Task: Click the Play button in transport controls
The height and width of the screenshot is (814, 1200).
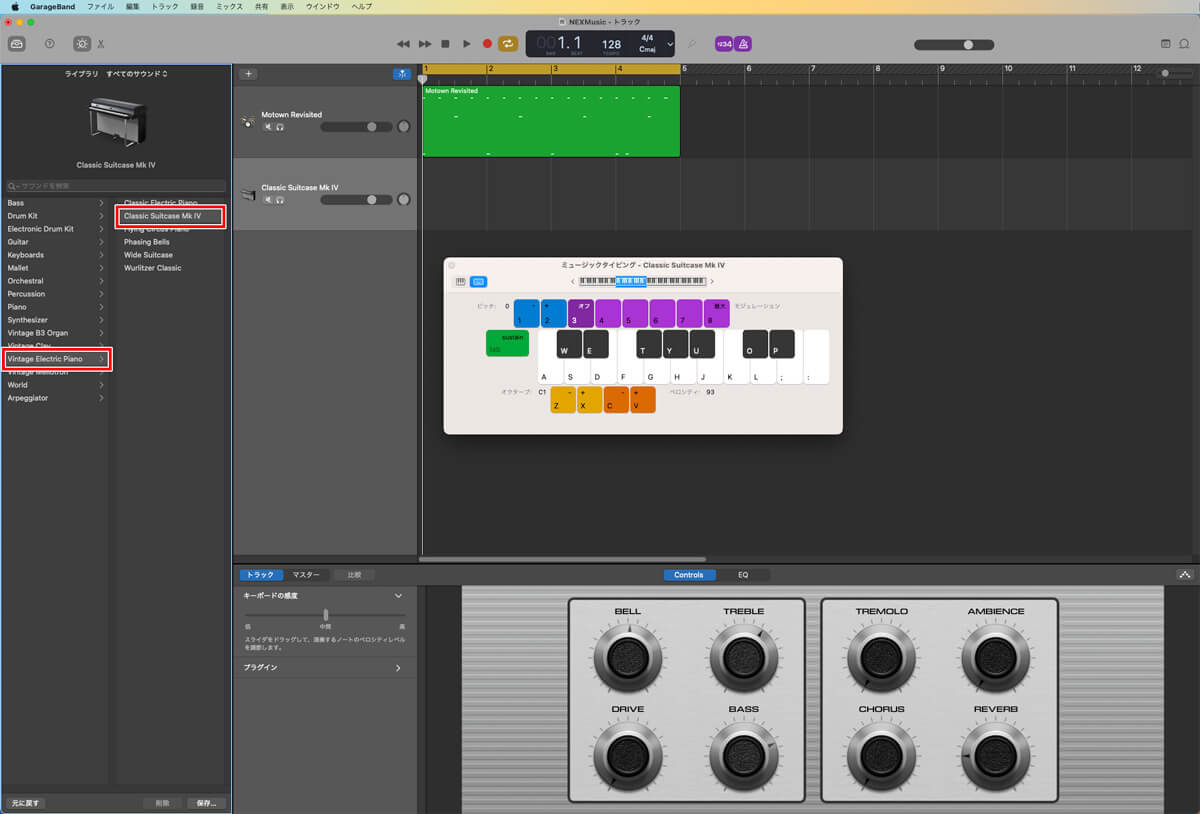Action: point(466,44)
